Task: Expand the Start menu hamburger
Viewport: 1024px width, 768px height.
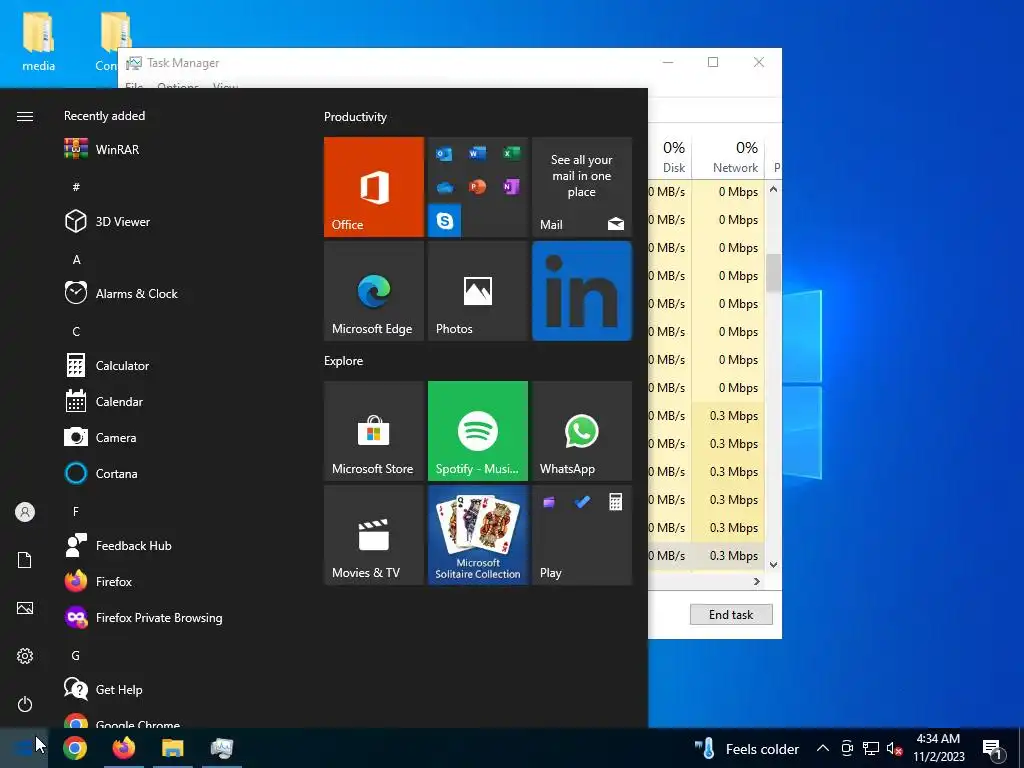Action: pos(25,116)
